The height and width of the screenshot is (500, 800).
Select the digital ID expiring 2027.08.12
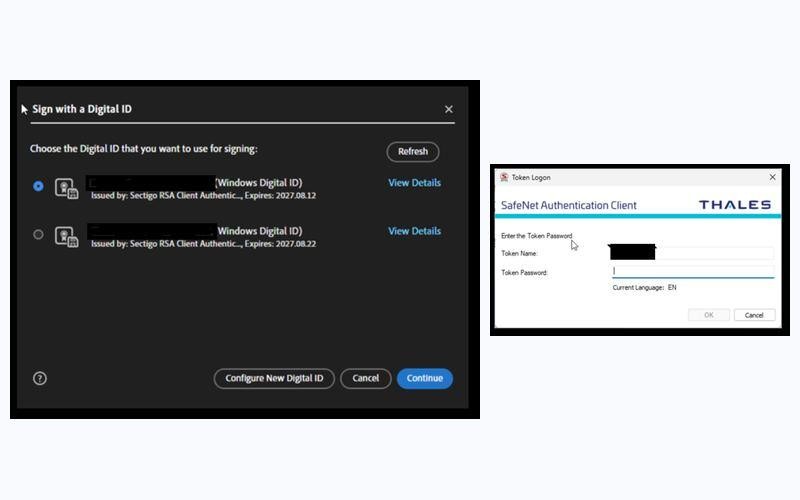pos(38,186)
